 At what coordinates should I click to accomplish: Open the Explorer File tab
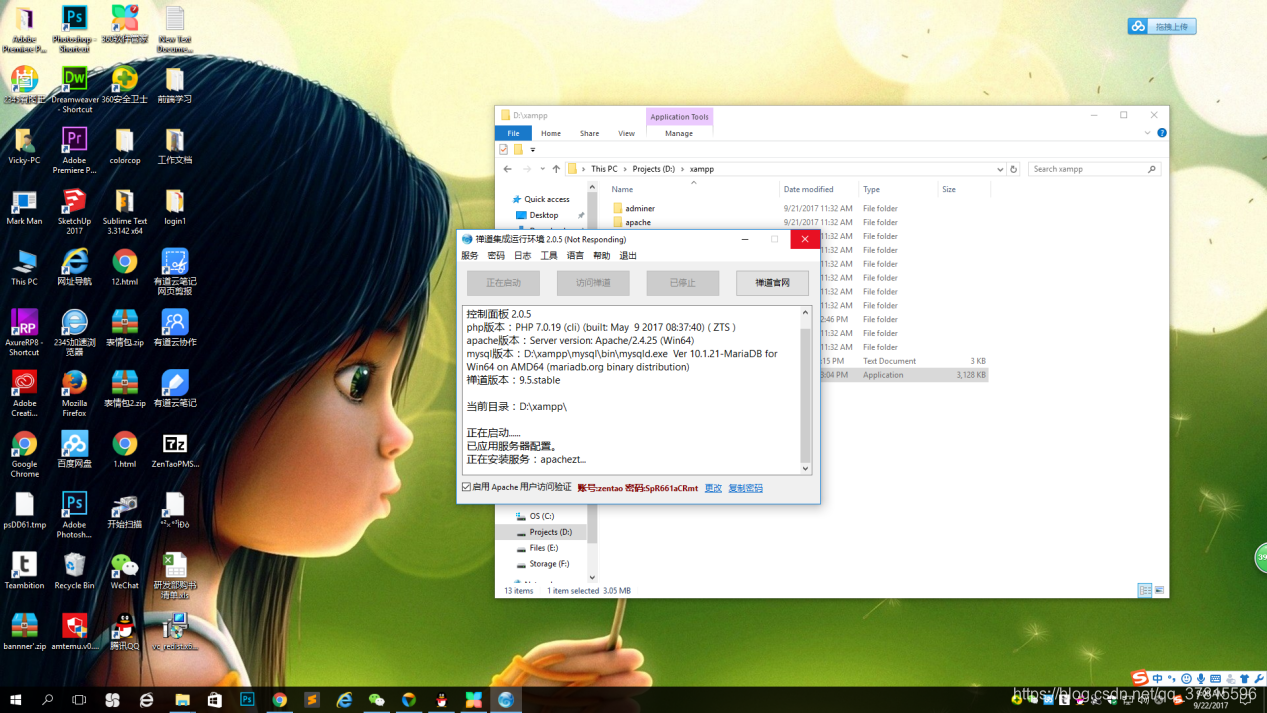513,133
